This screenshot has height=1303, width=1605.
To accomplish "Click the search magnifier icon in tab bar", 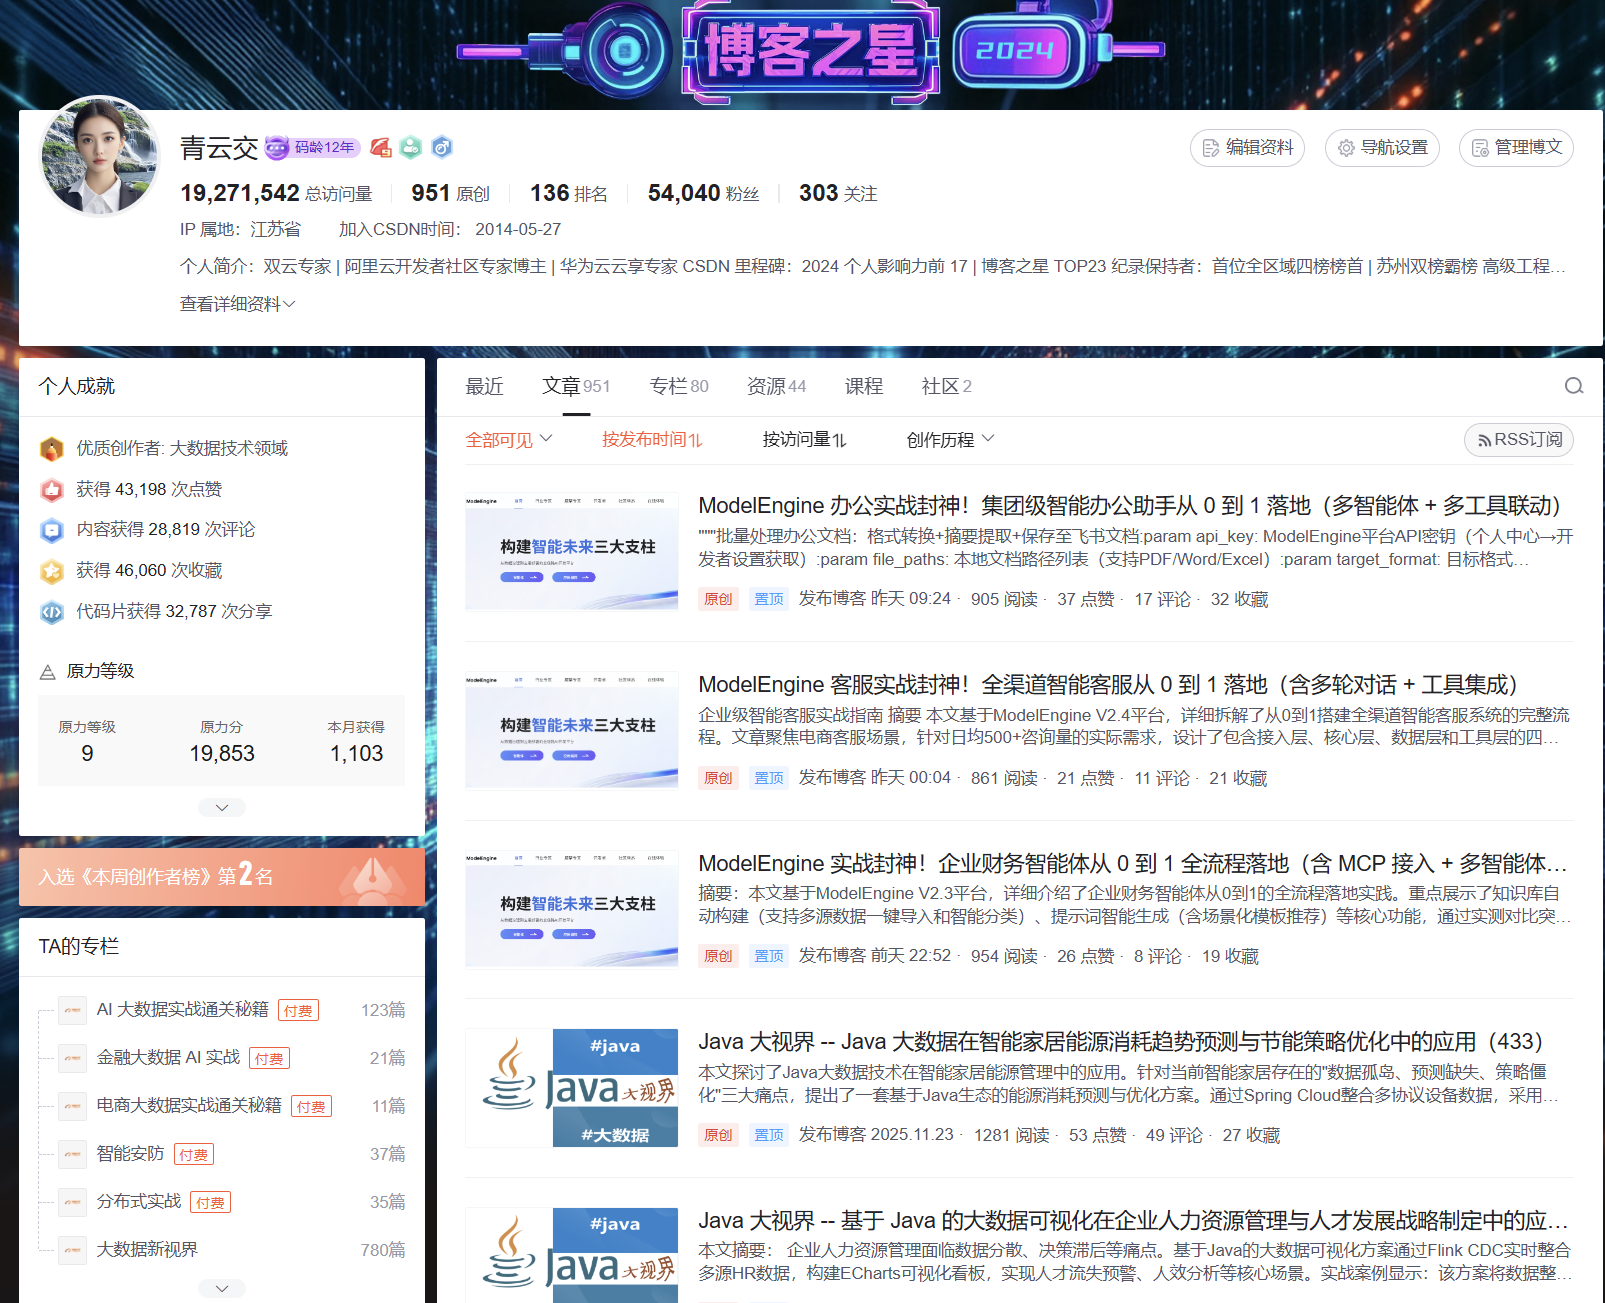I will [1573, 386].
